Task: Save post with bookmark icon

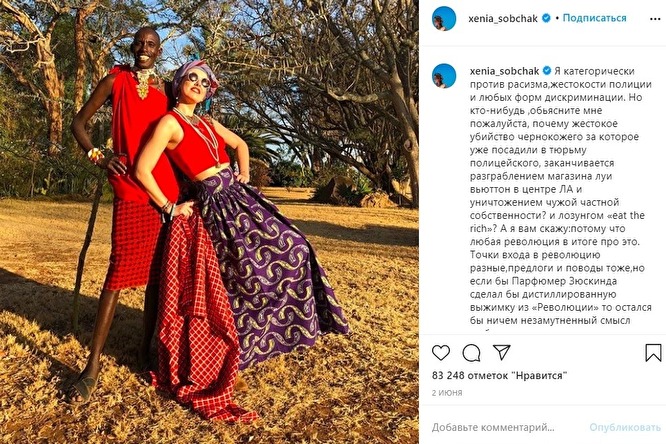Action: tap(653, 353)
